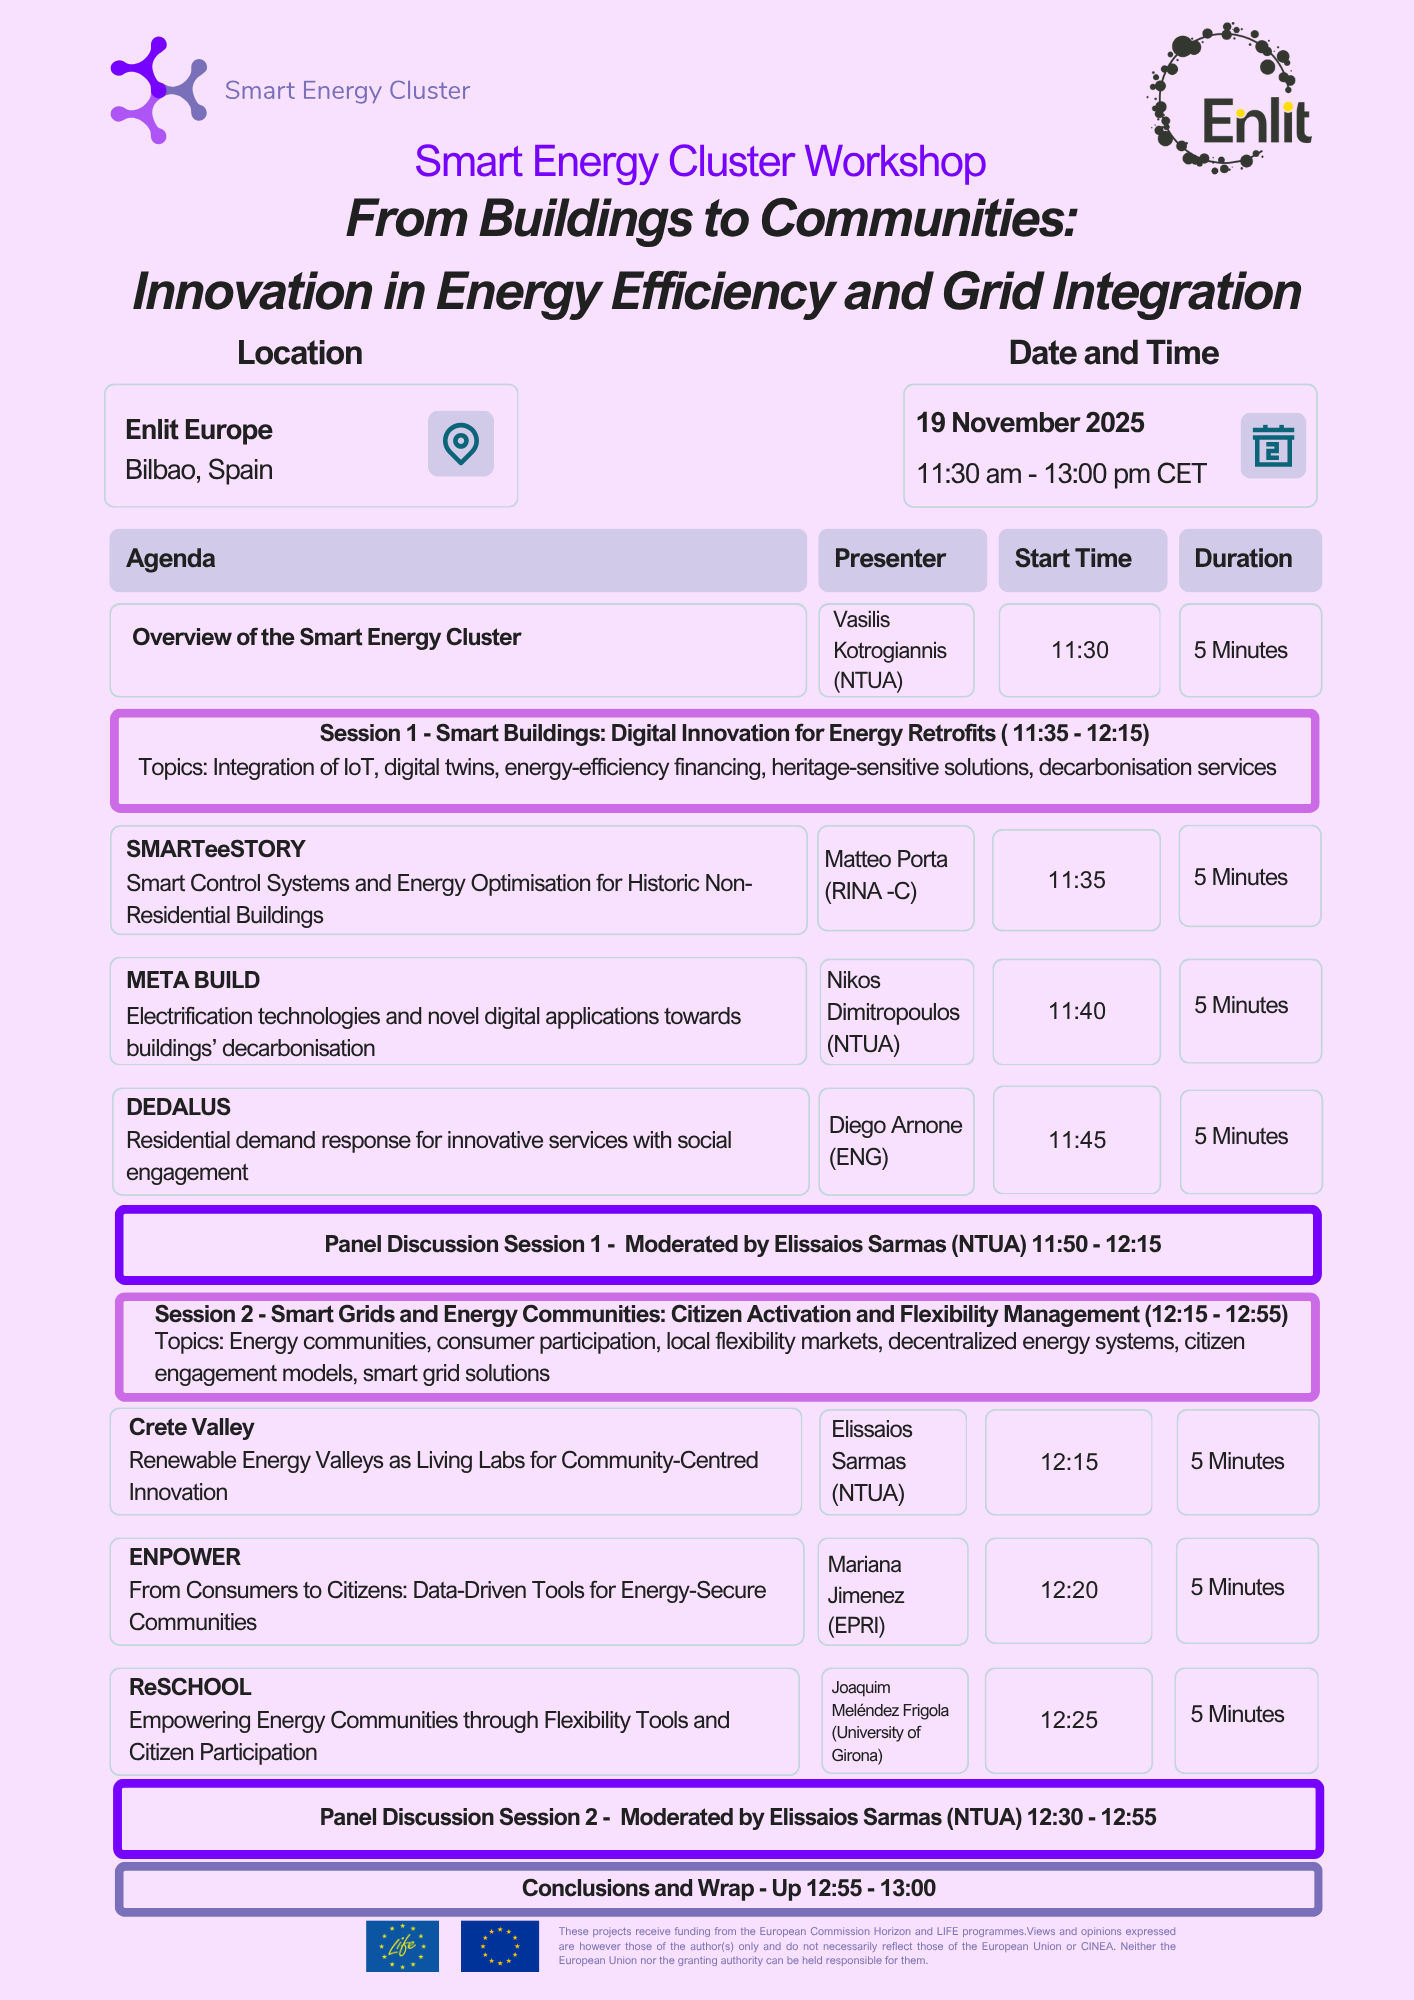Click the LIFE programme flag logo
Screen dimensions: 1414x2000
402,1946
